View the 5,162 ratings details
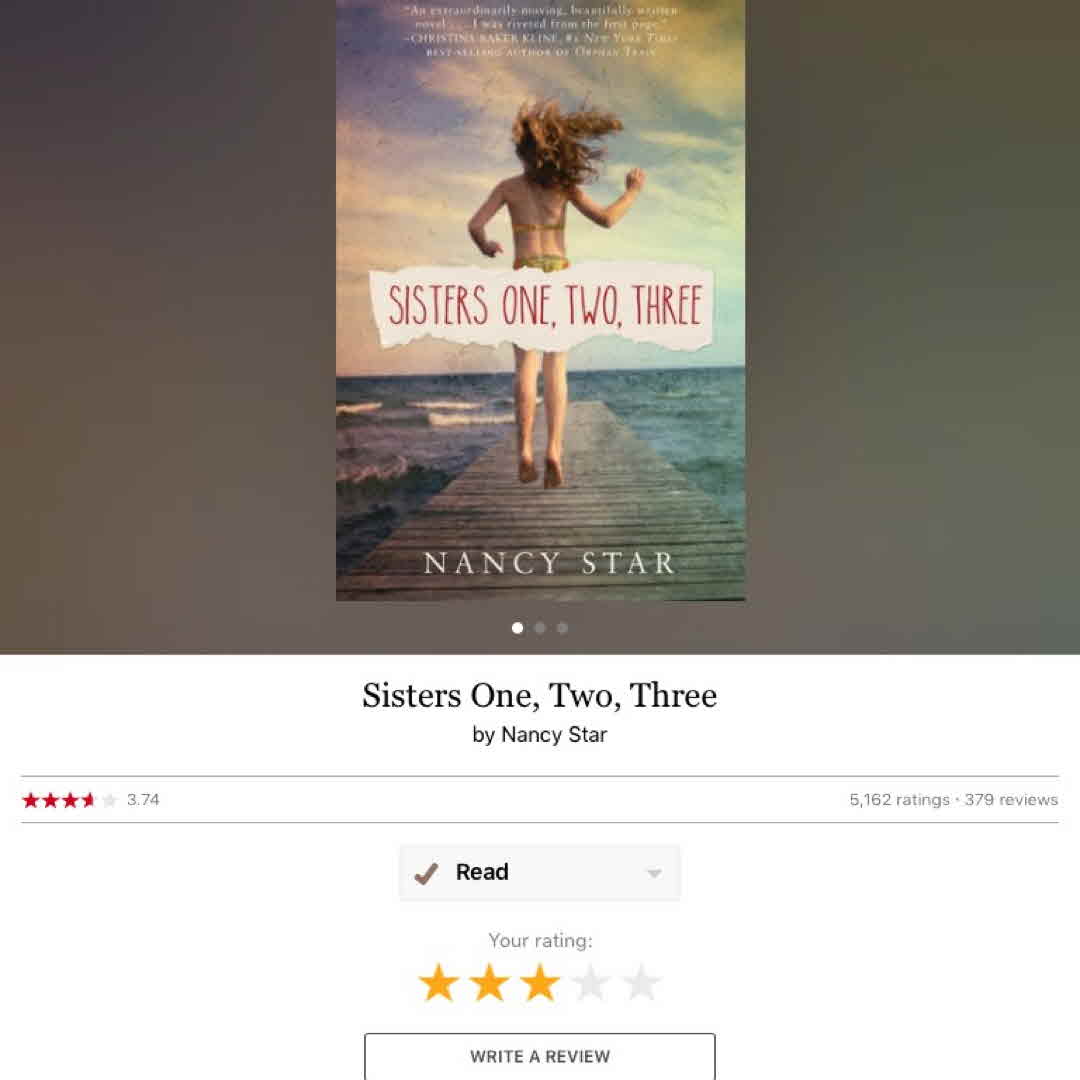Viewport: 1080px width, 1080px height. 899,800
